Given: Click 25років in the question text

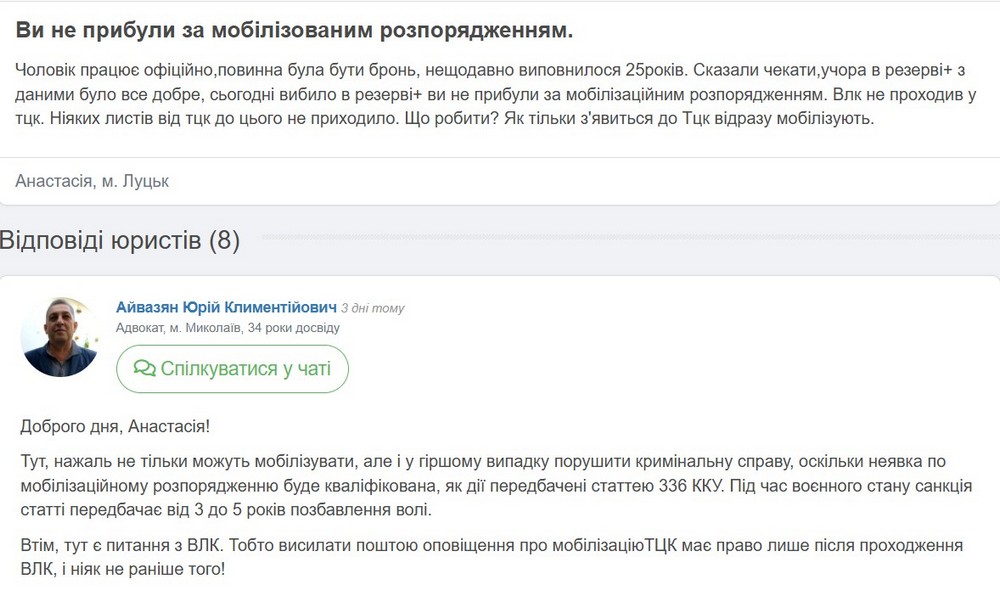Looking at the screenshot, I should 654,70.
